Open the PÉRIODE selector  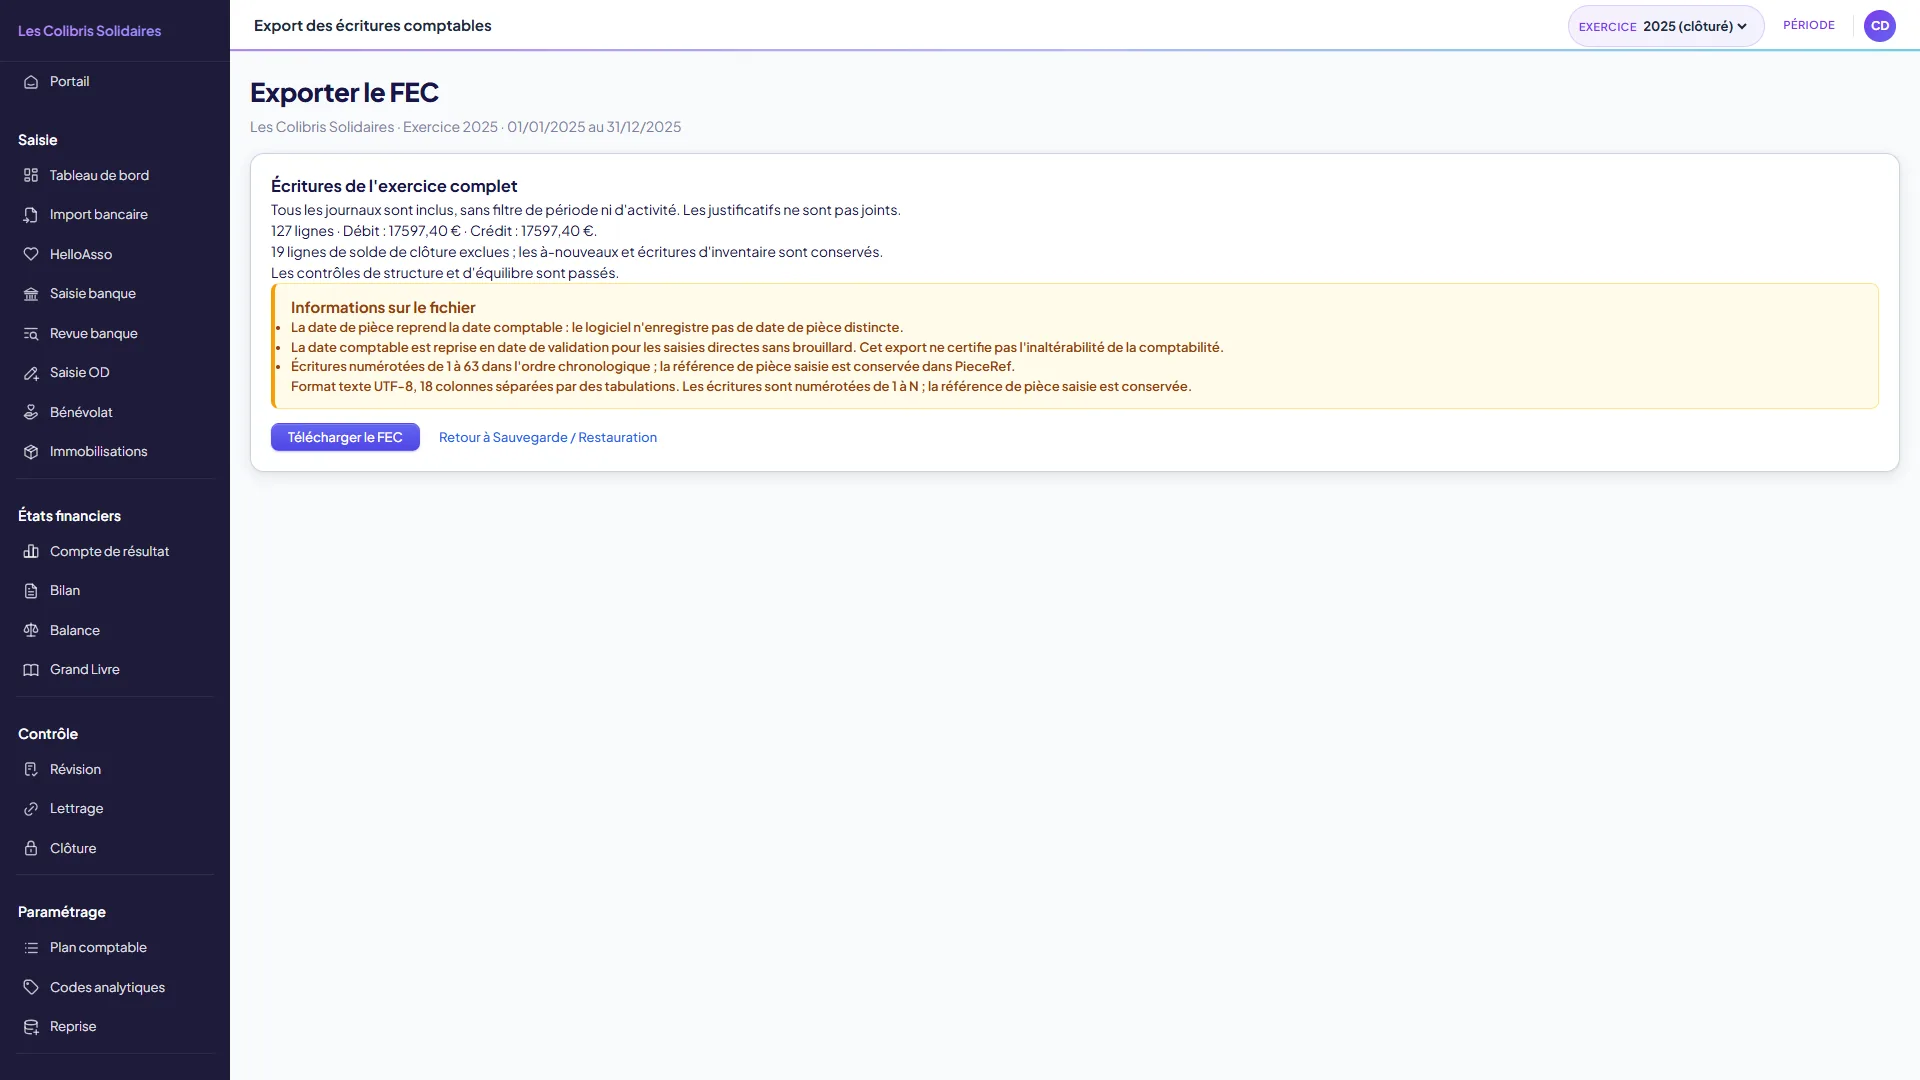1808,25
